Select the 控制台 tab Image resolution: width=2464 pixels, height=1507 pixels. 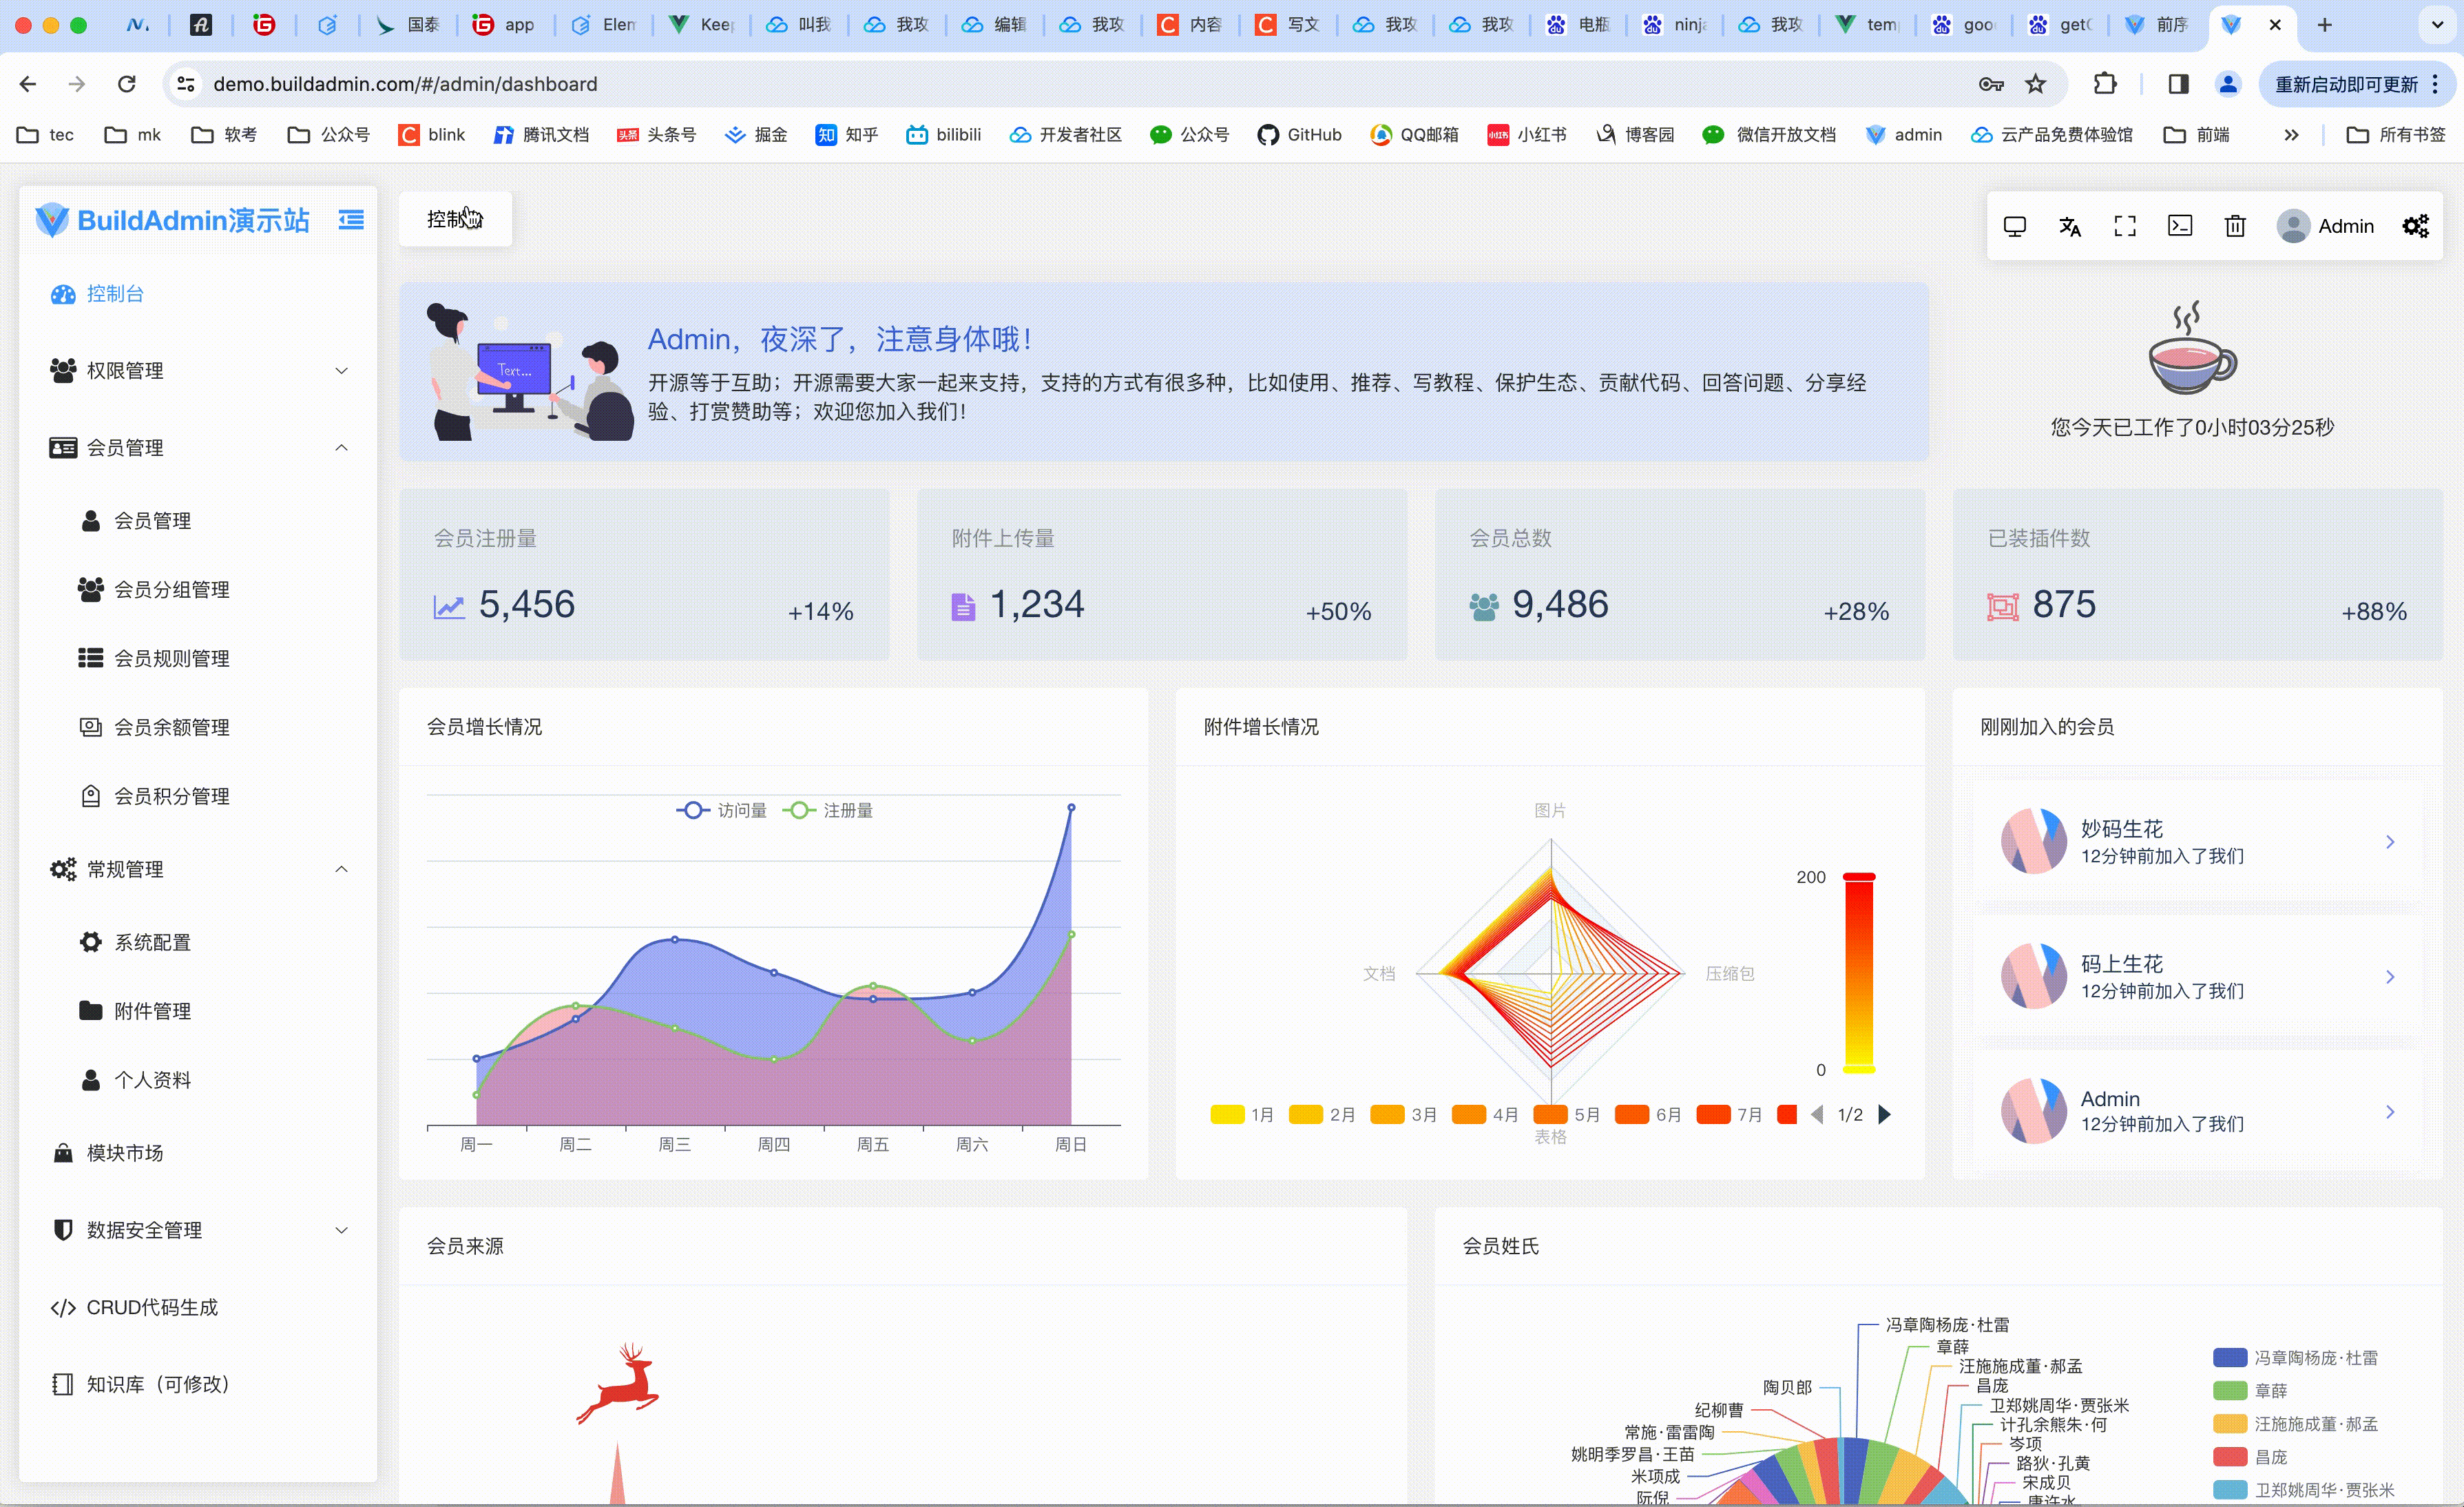point(455,219)
